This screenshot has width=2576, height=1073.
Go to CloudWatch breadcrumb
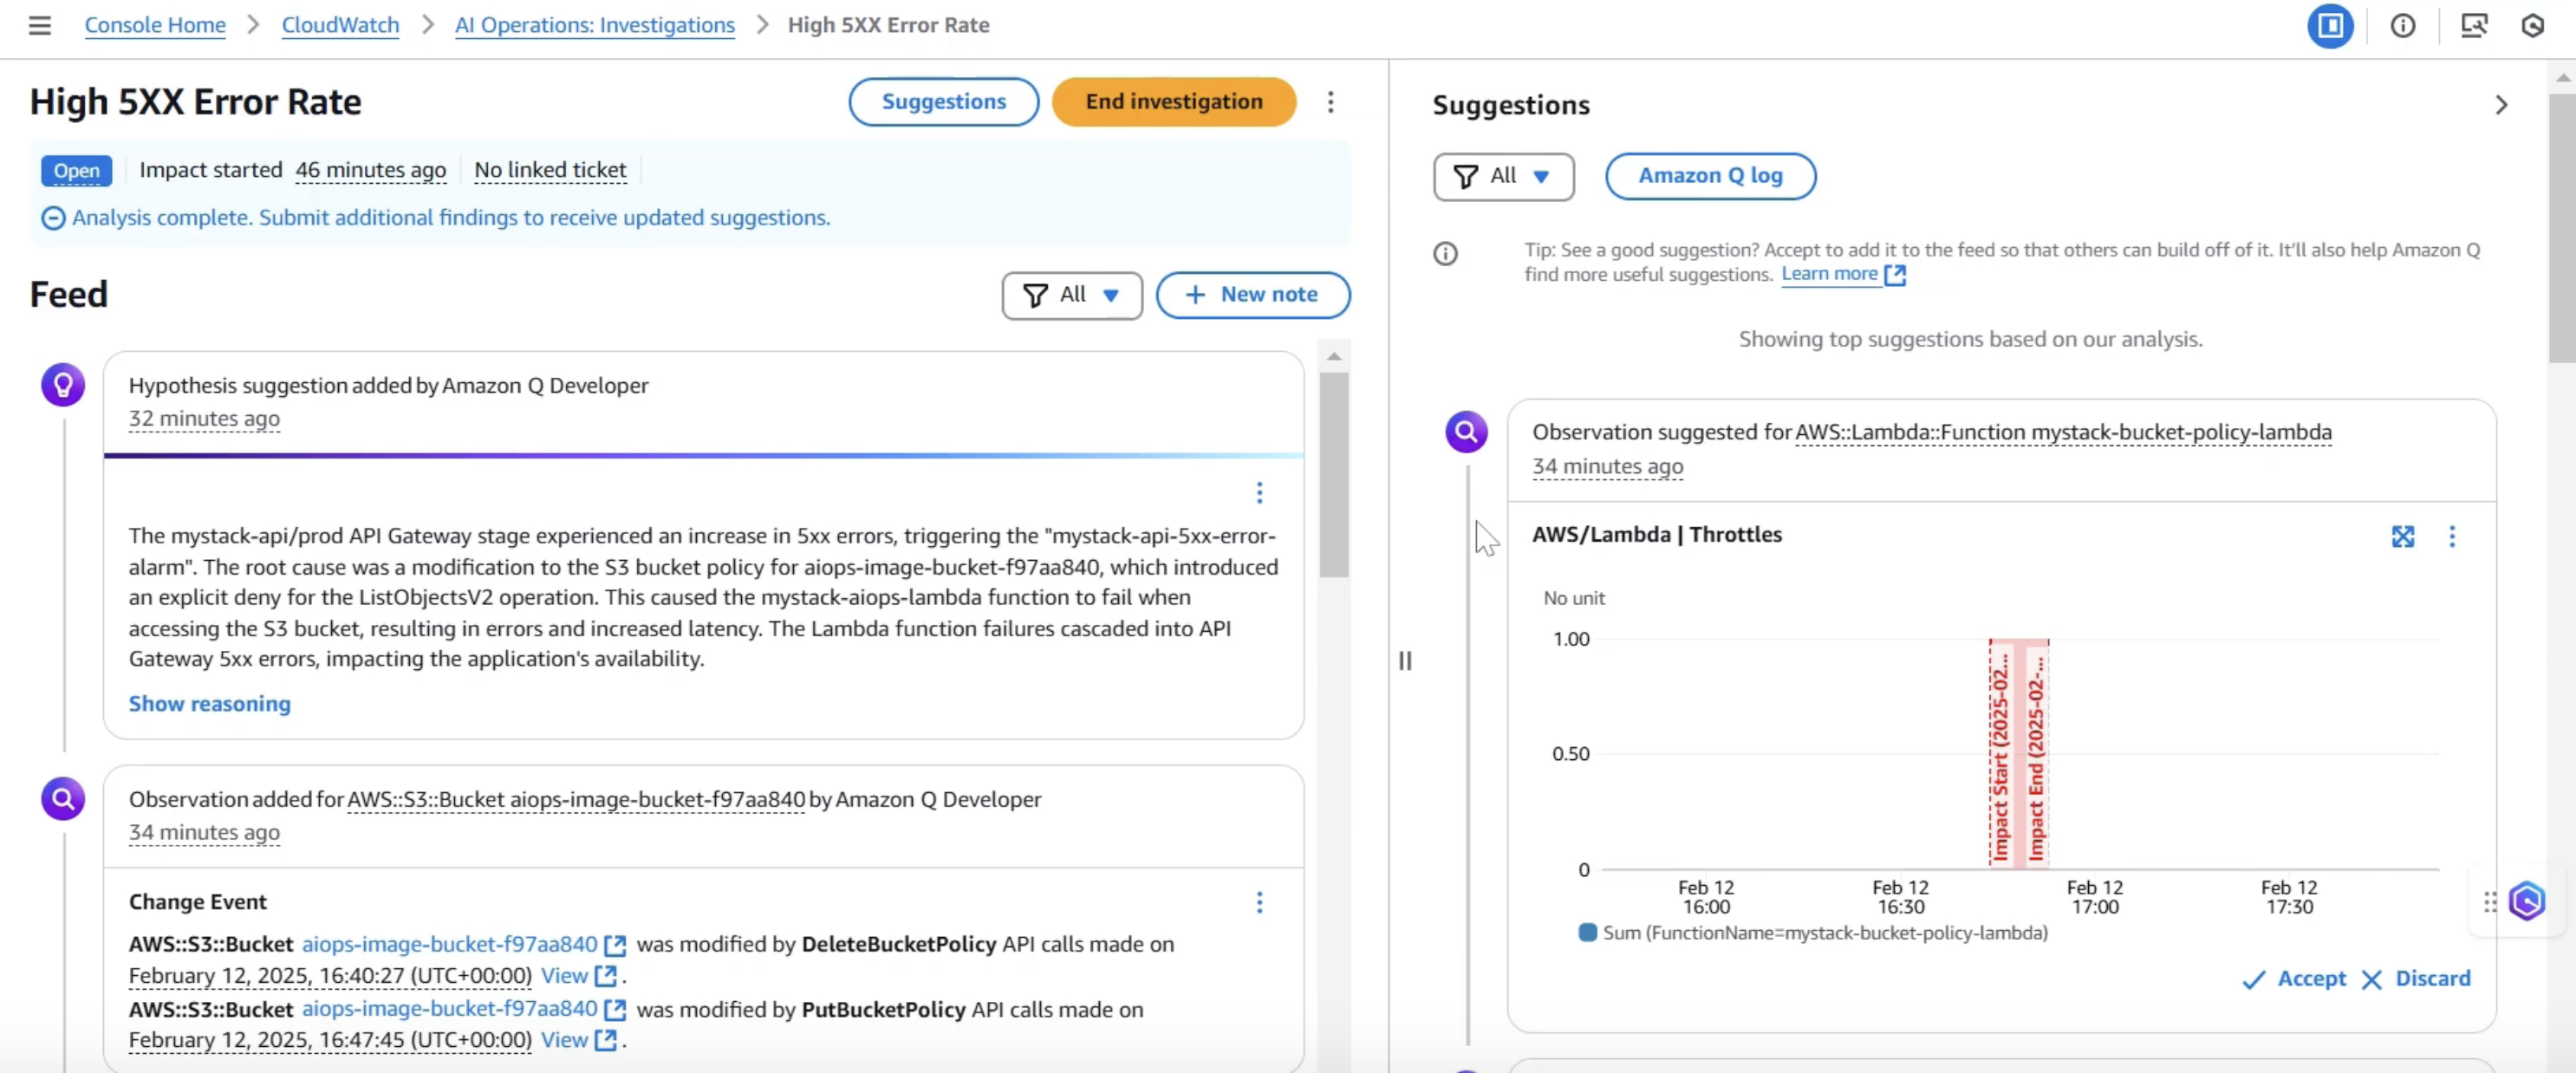click(340, 25)
